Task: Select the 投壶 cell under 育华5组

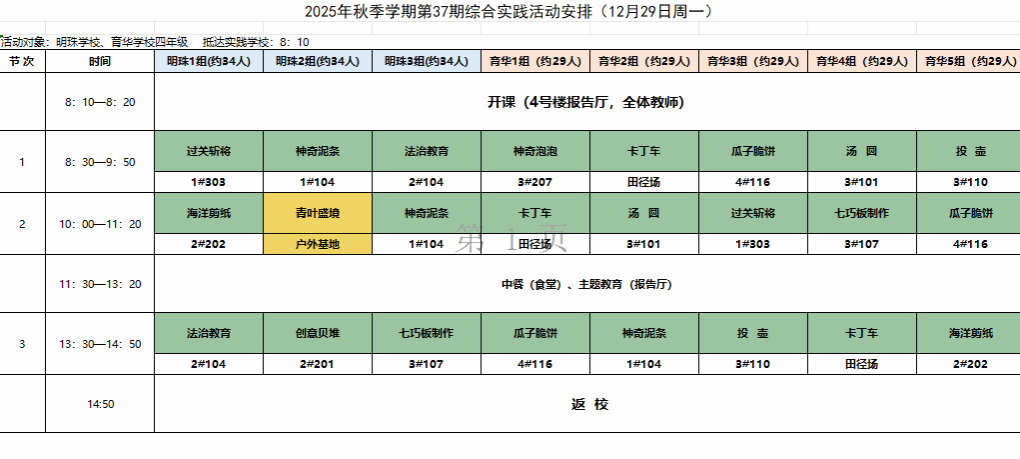Action: point(968,151)
